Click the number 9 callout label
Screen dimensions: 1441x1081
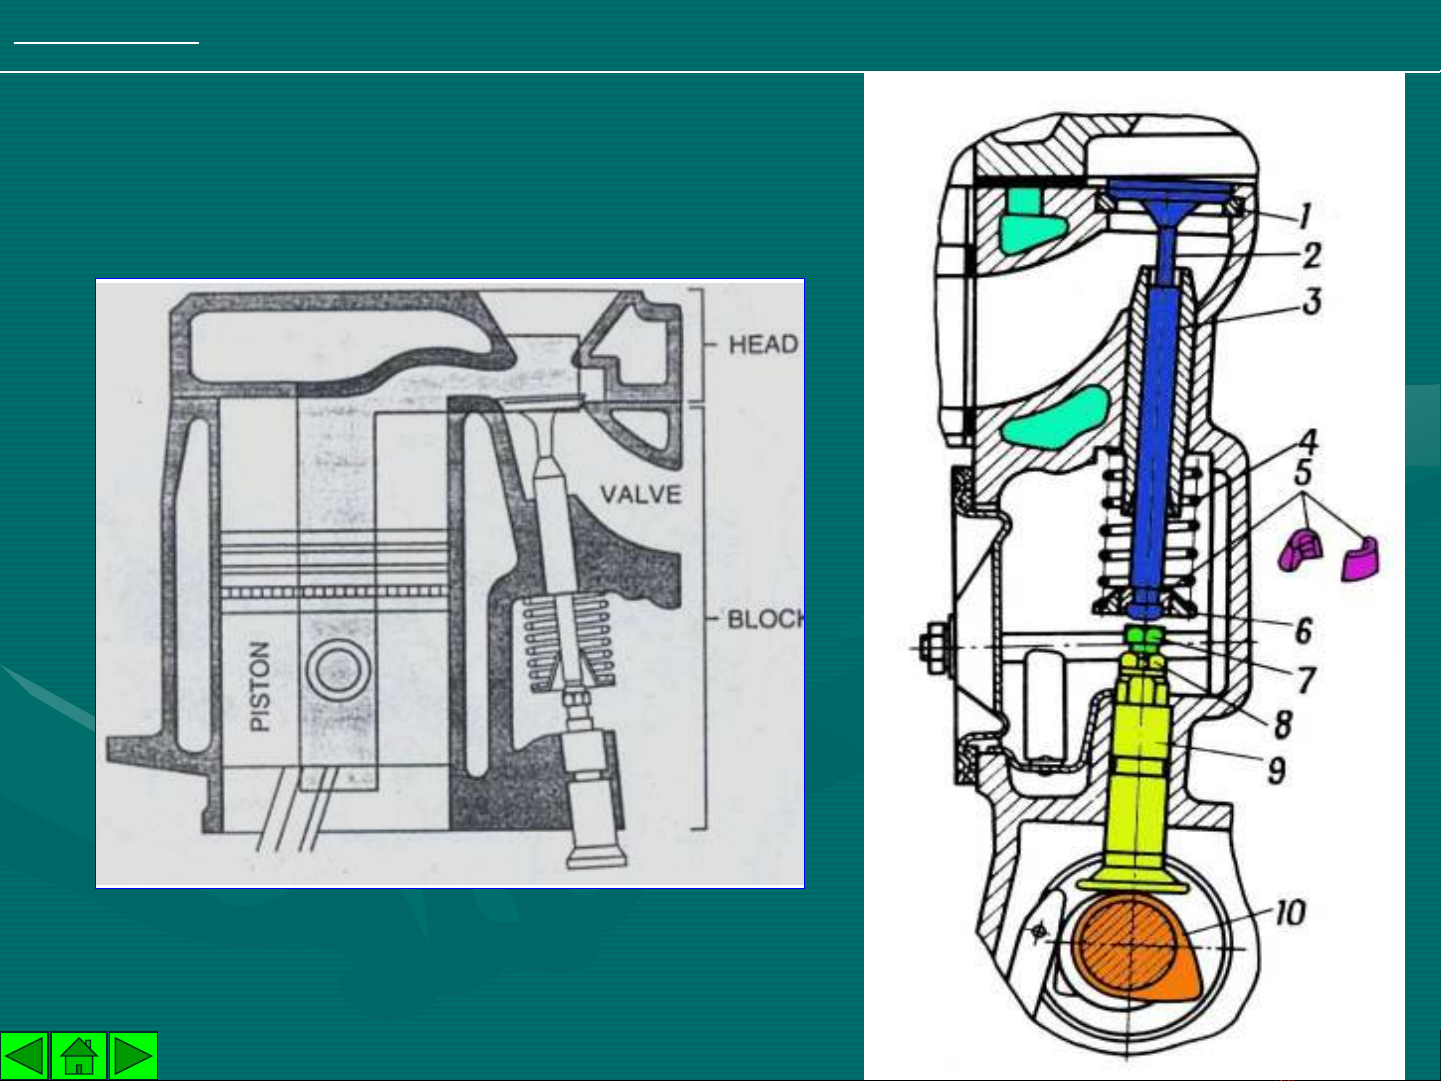[x=1276, y=770]
